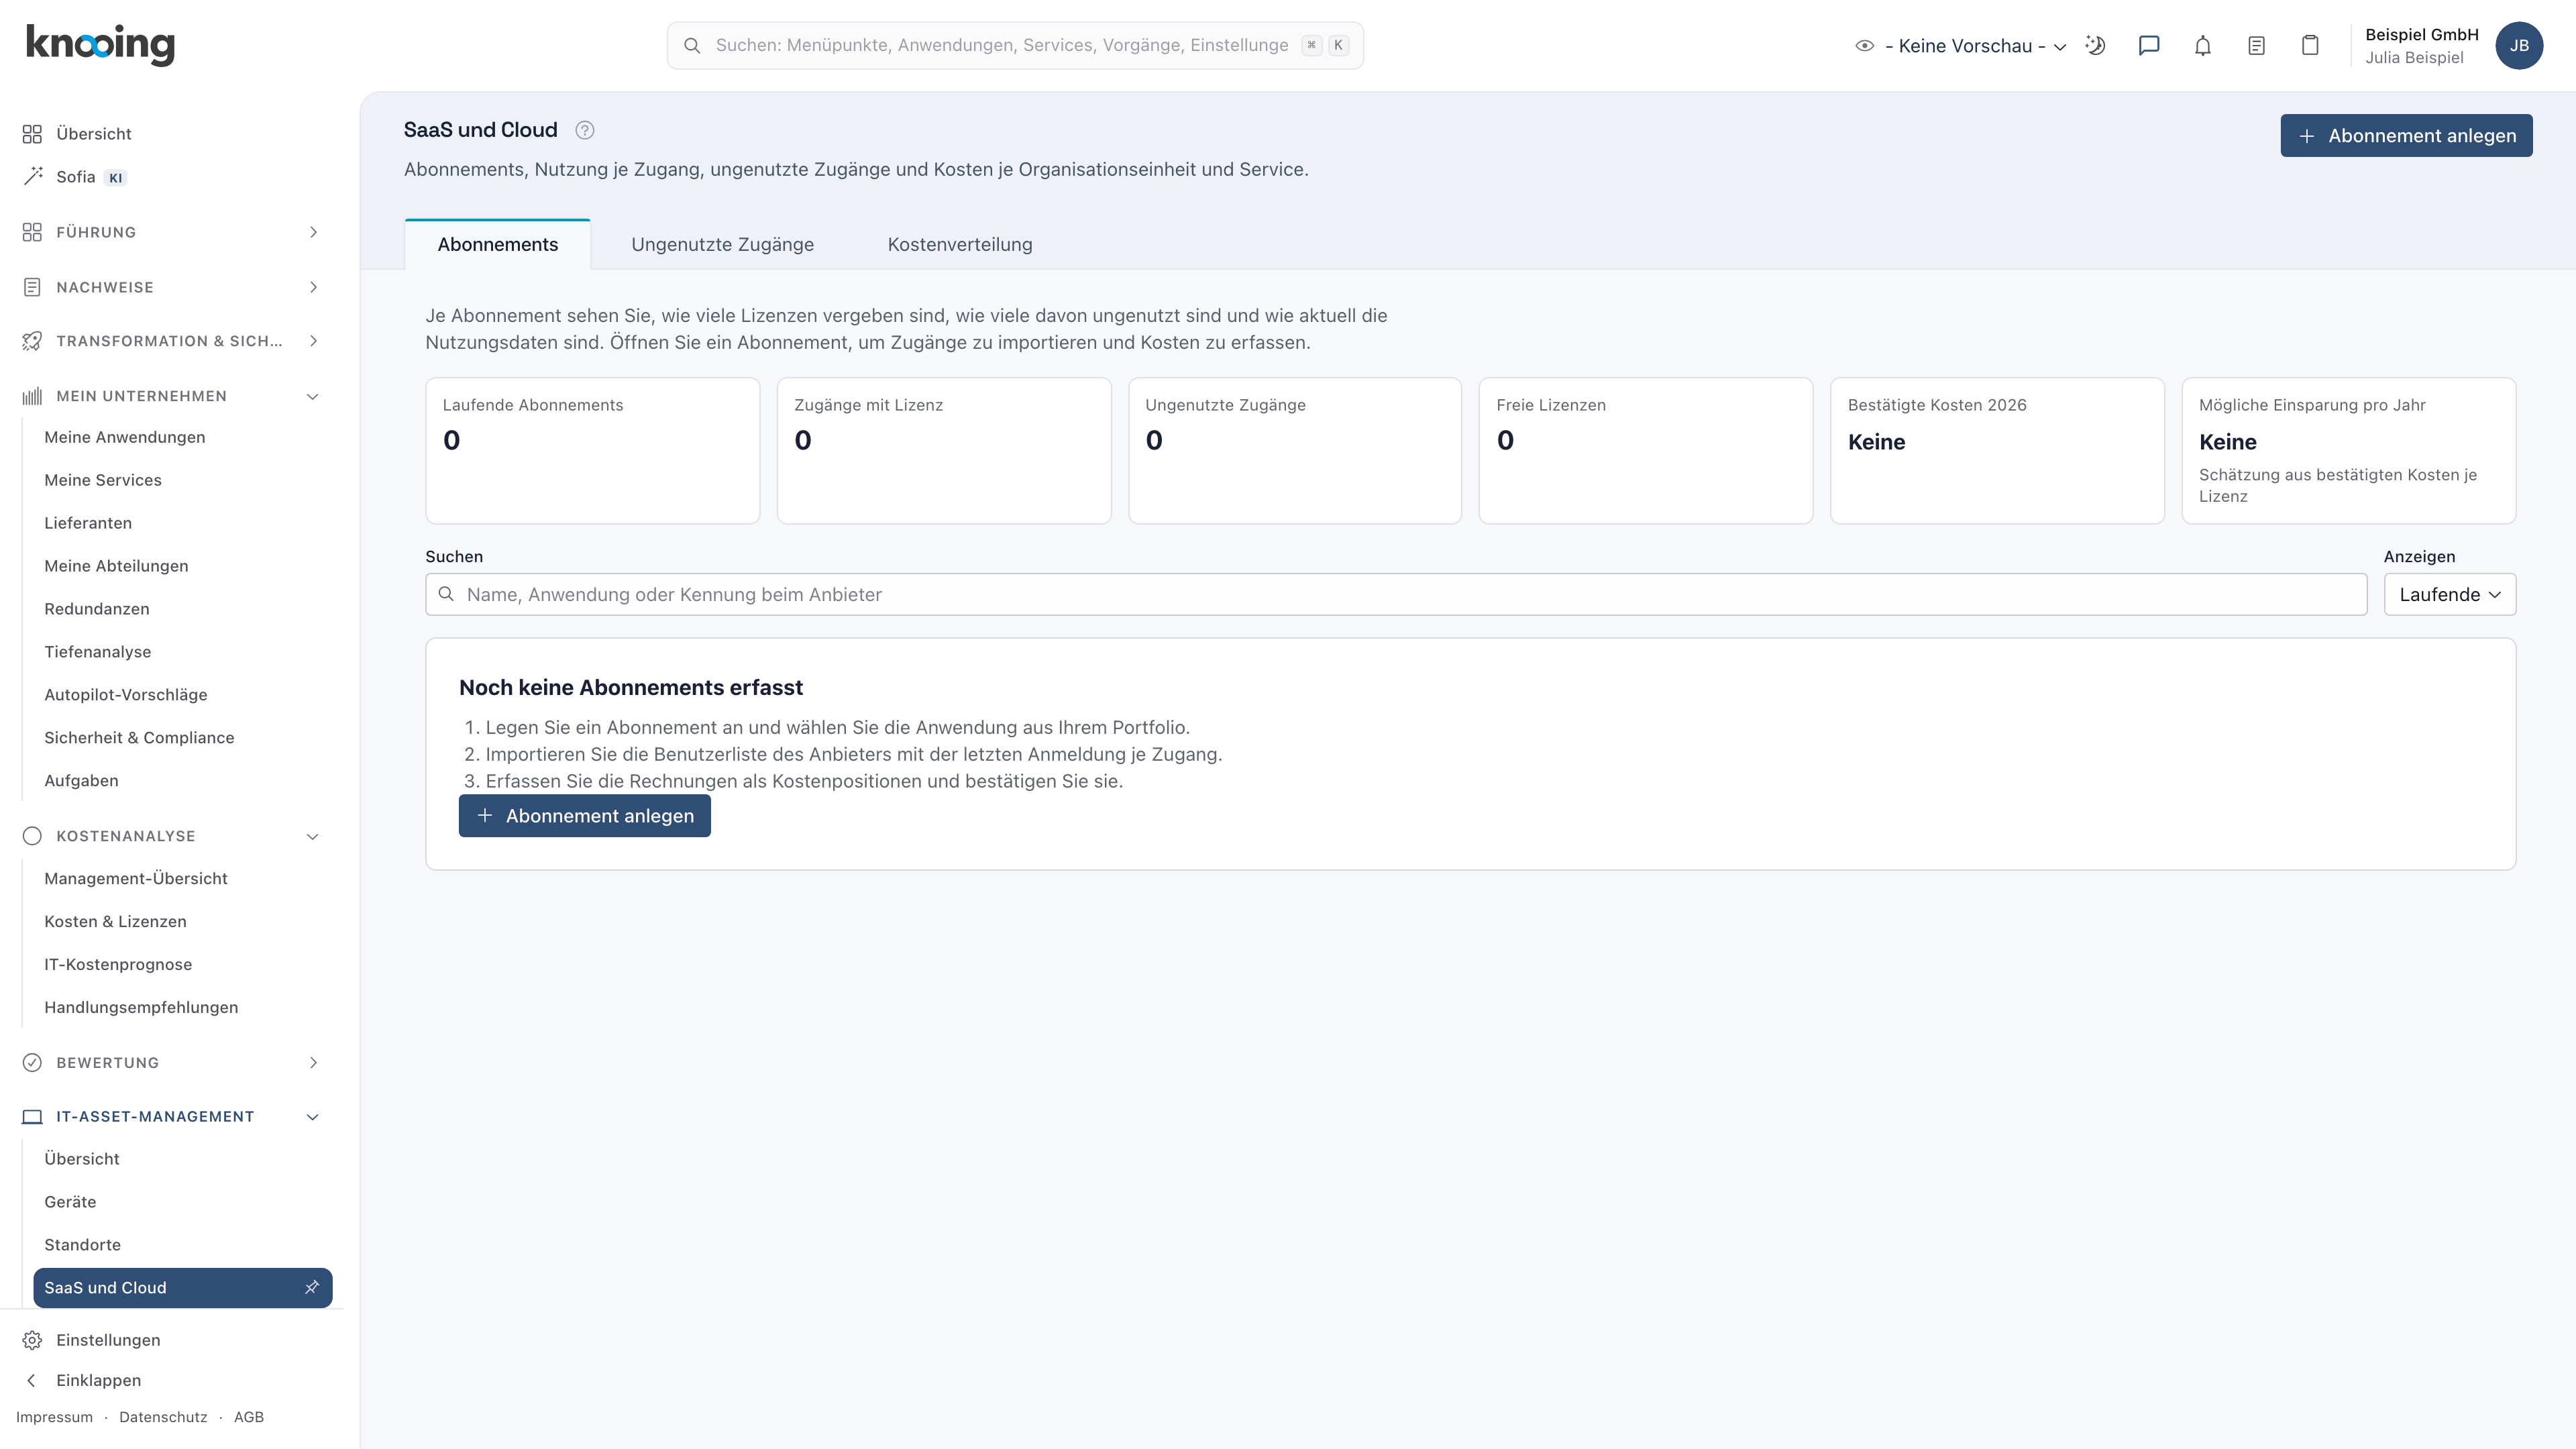Focus the subscription name search field
Screen dimensions: 2576x1449
tap(1396, 594)
